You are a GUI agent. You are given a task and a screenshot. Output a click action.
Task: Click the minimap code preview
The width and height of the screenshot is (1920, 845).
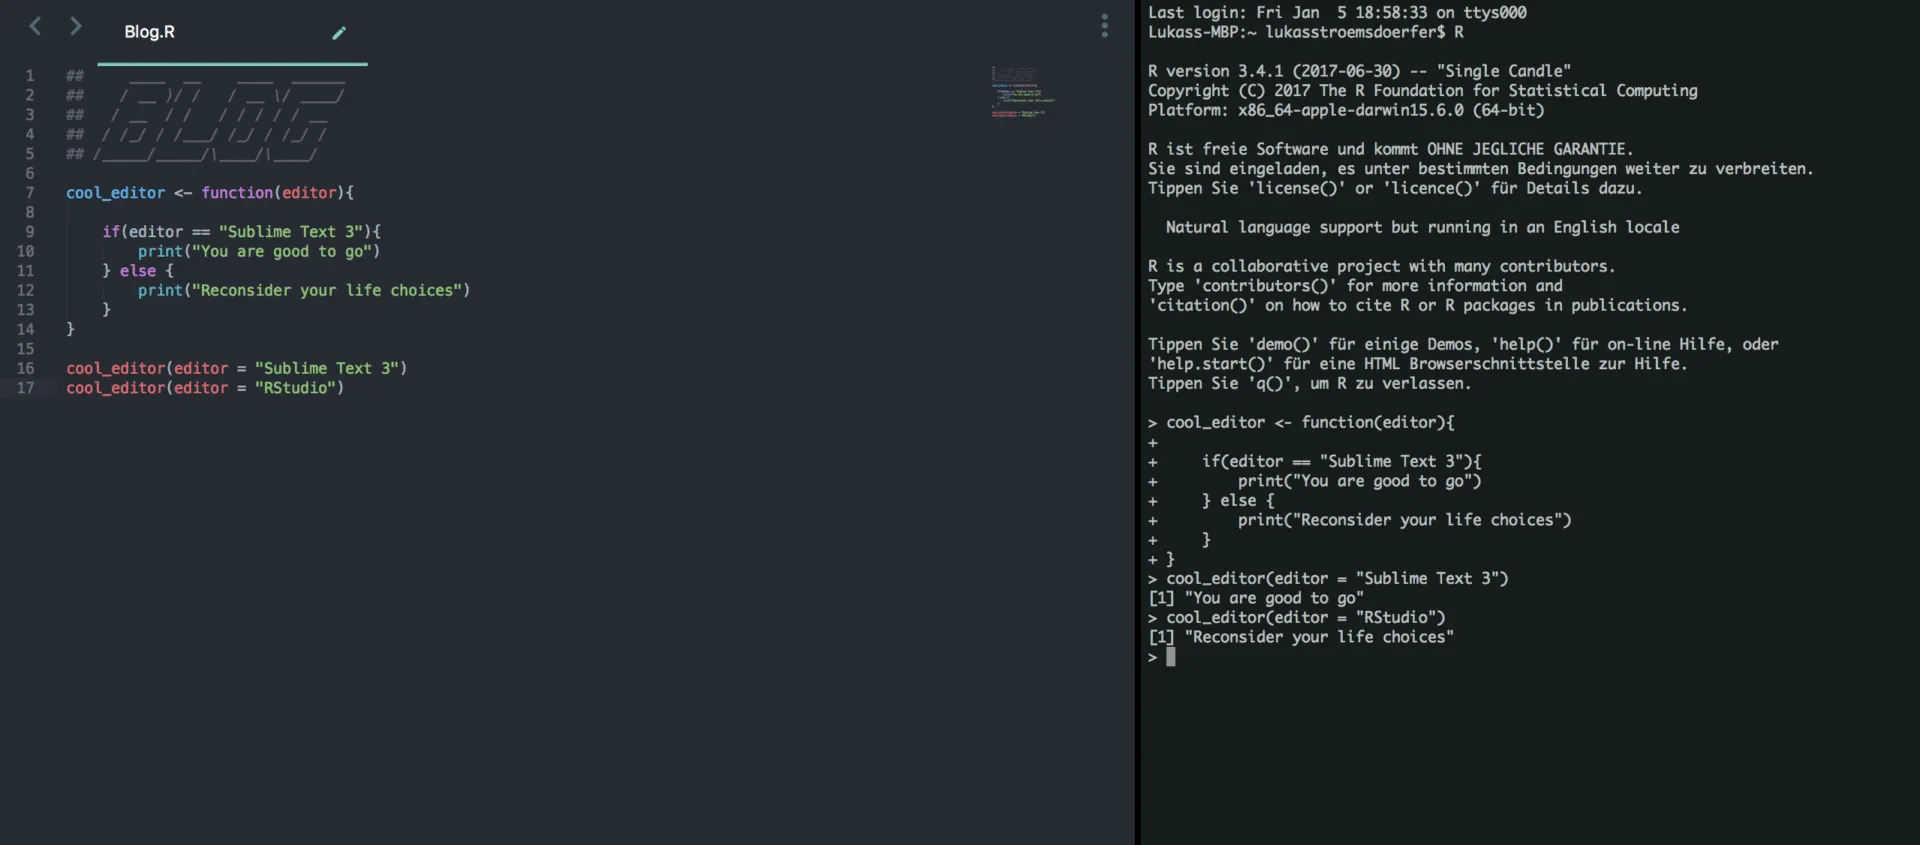tap(1022, 92)
